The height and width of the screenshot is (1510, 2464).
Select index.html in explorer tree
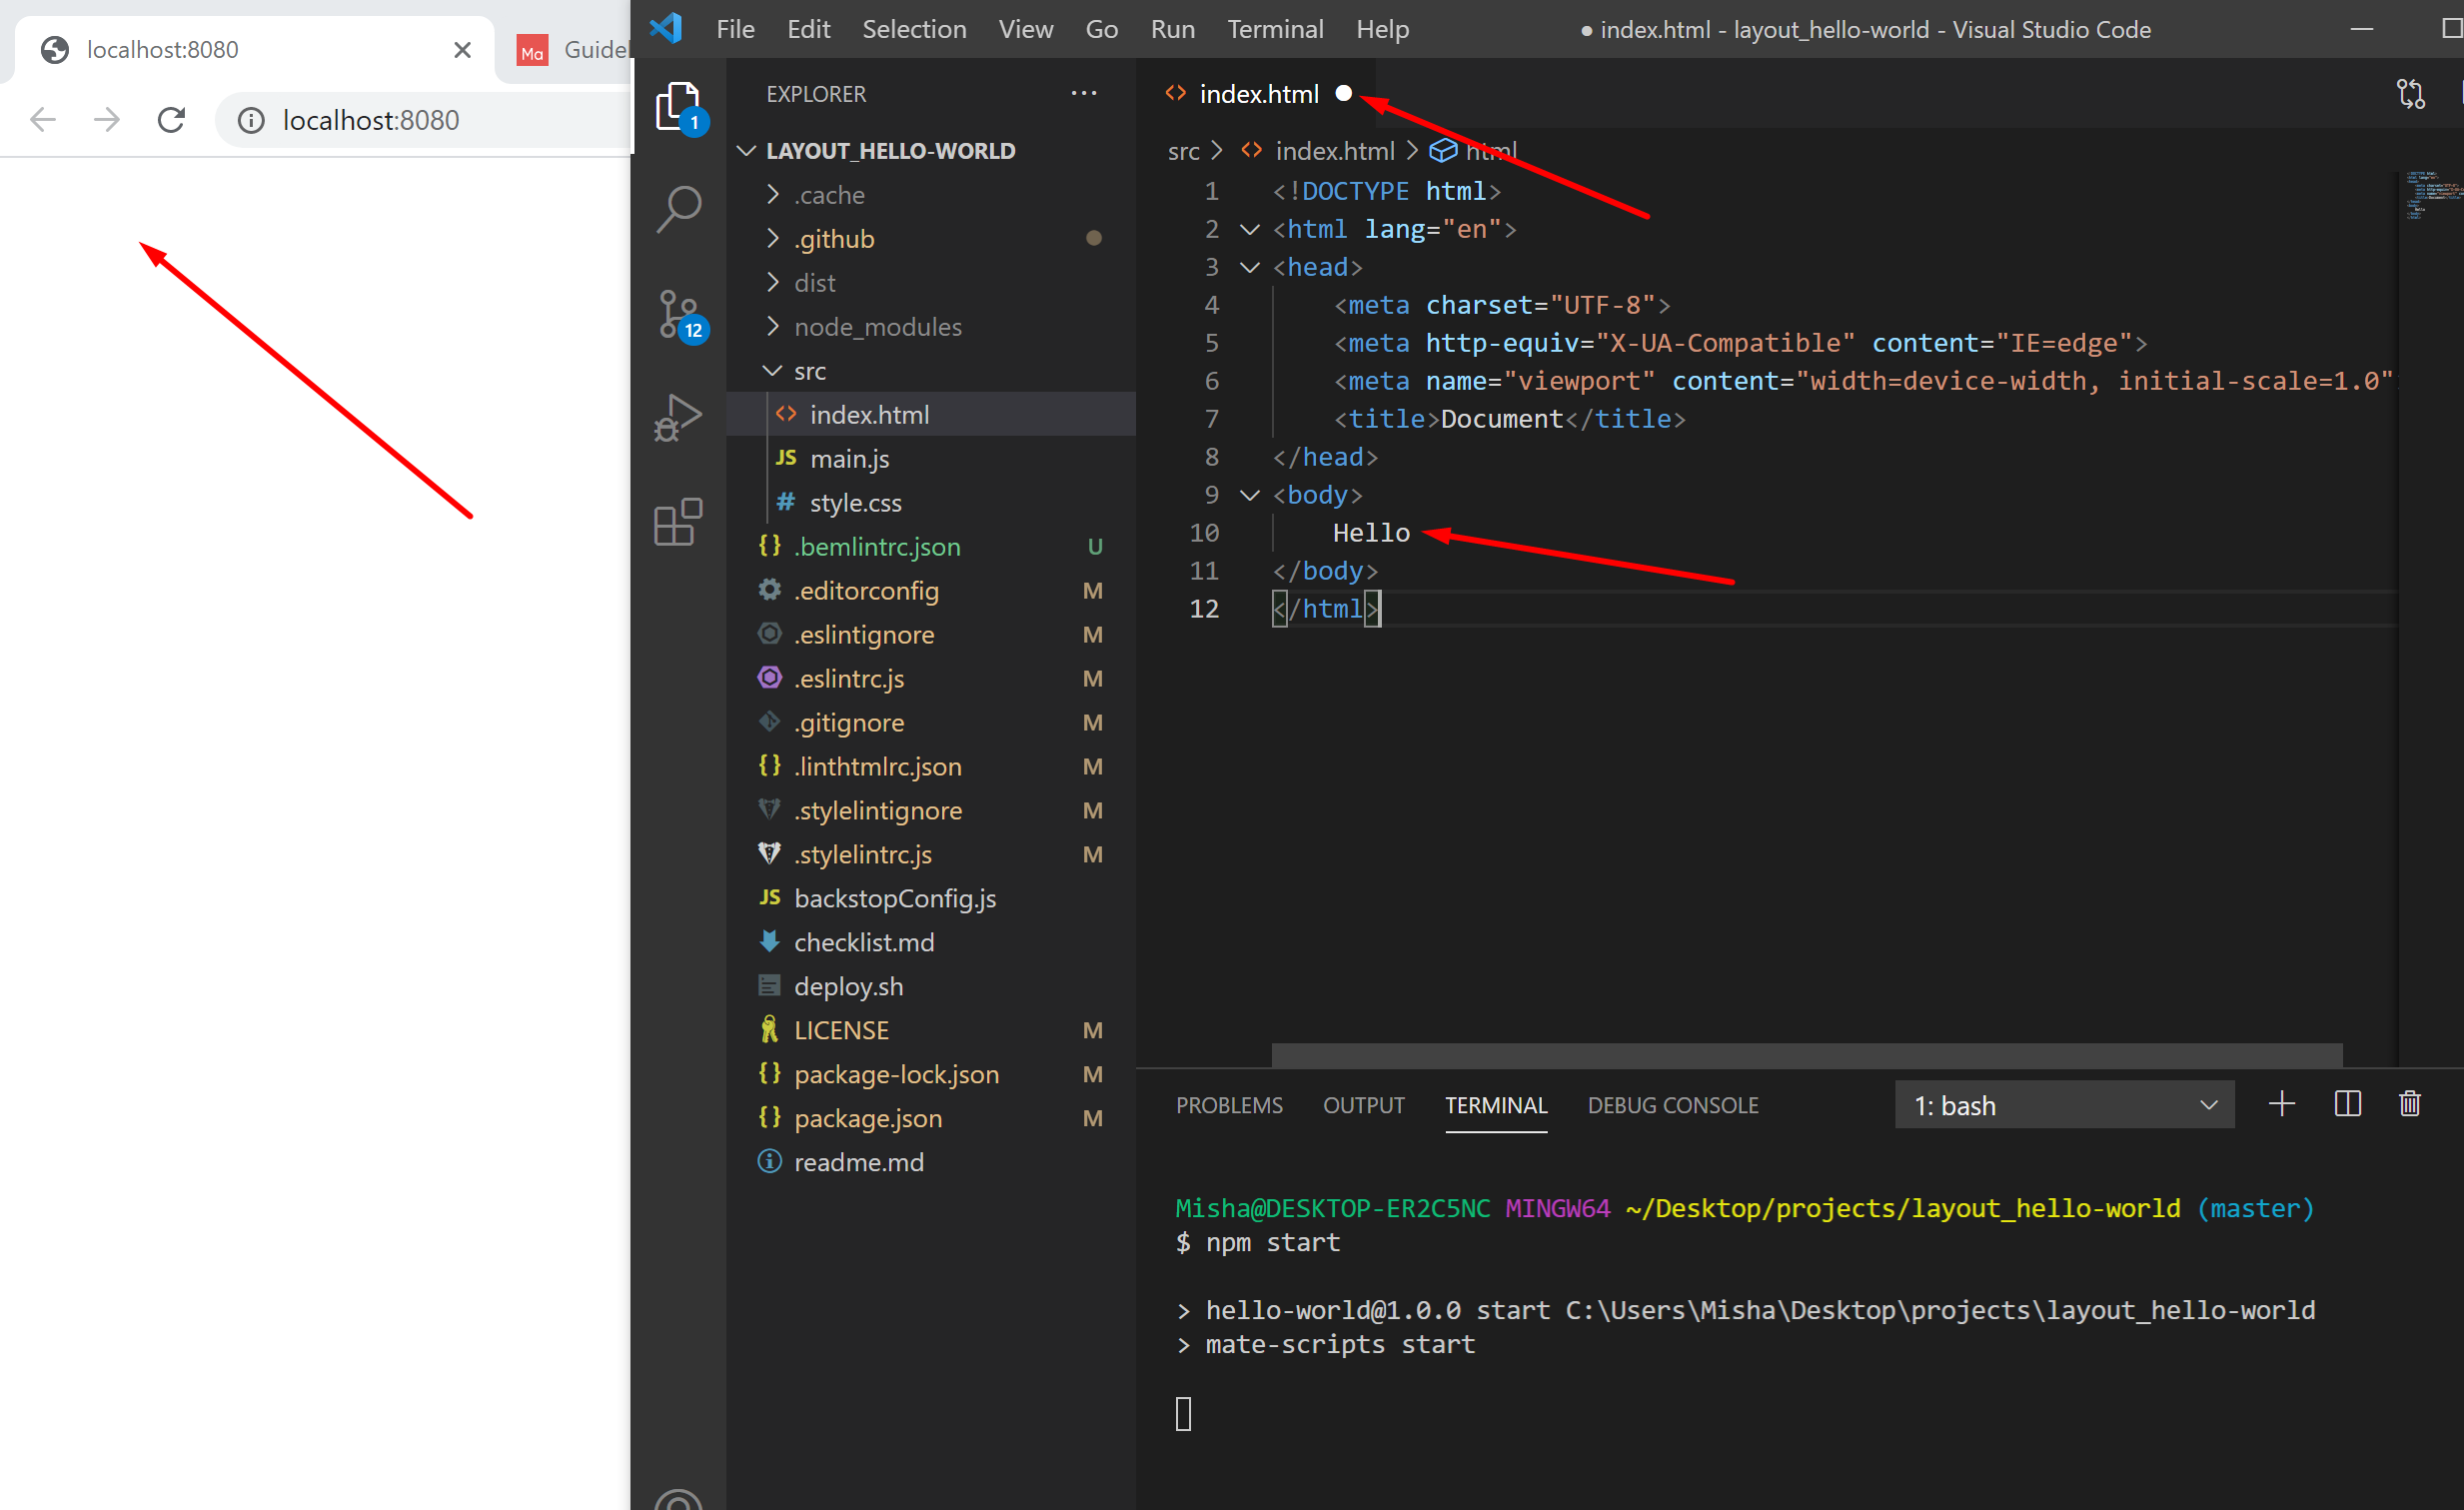coord(930,415)
